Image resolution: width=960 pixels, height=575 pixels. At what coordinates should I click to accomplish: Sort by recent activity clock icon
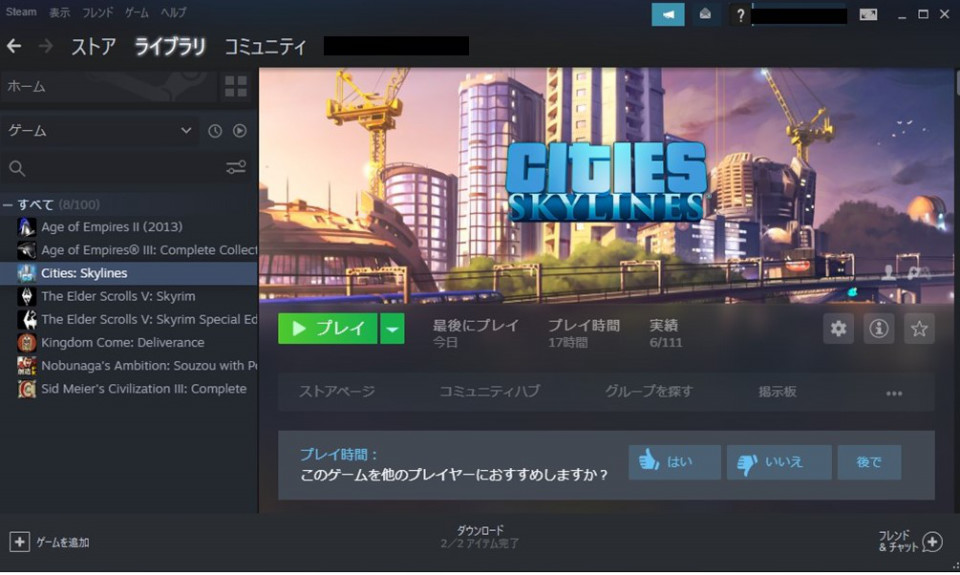215,130
